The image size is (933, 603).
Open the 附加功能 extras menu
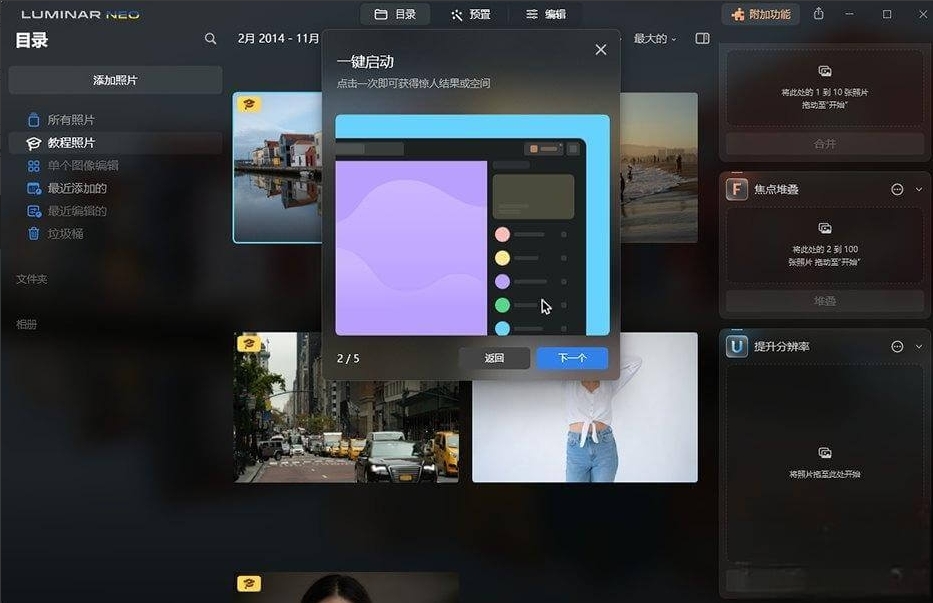click(x=761, y=14)
